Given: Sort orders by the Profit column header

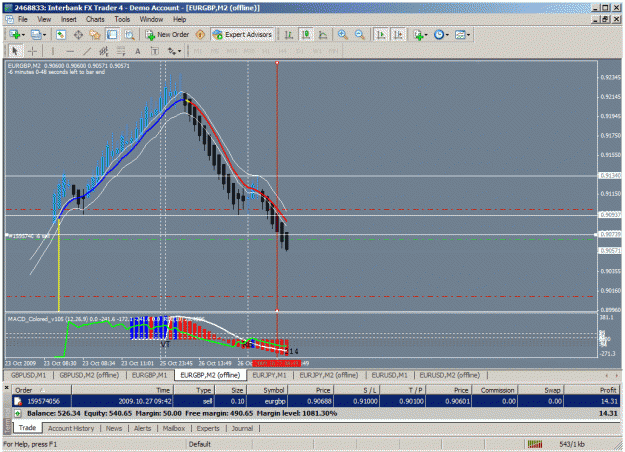Looking at the screenshot, I should click(x=593, y=390).
